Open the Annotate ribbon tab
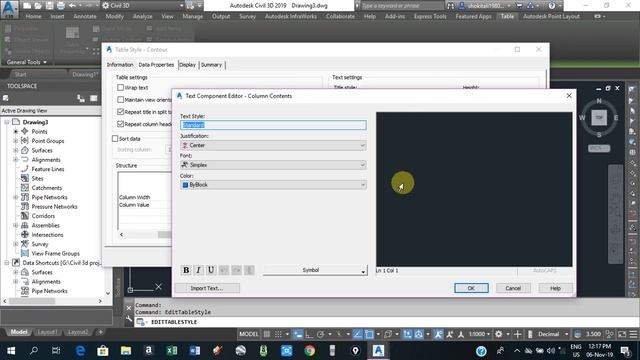The height and width of the screenshot is (360, 640). click(x=85, y=16)
